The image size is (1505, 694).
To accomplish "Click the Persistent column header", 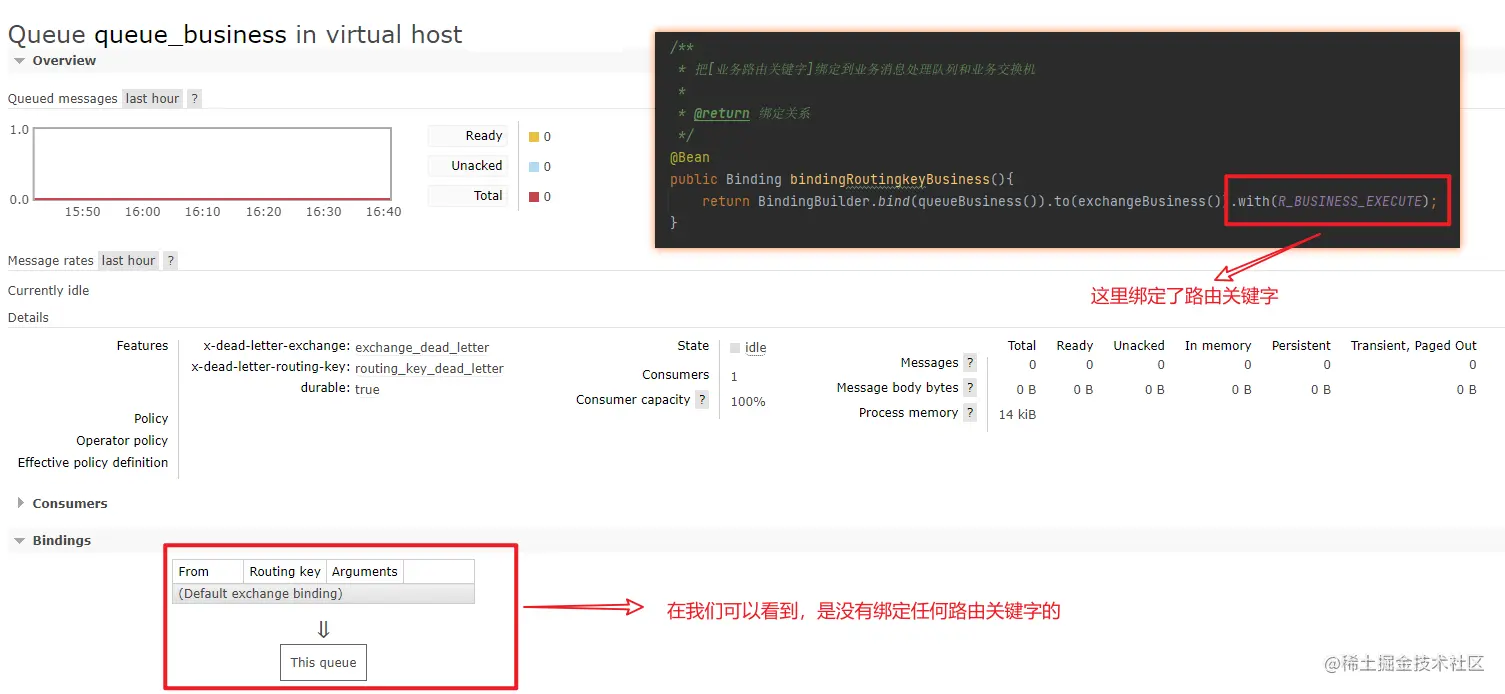I will tap(1301, 346).
